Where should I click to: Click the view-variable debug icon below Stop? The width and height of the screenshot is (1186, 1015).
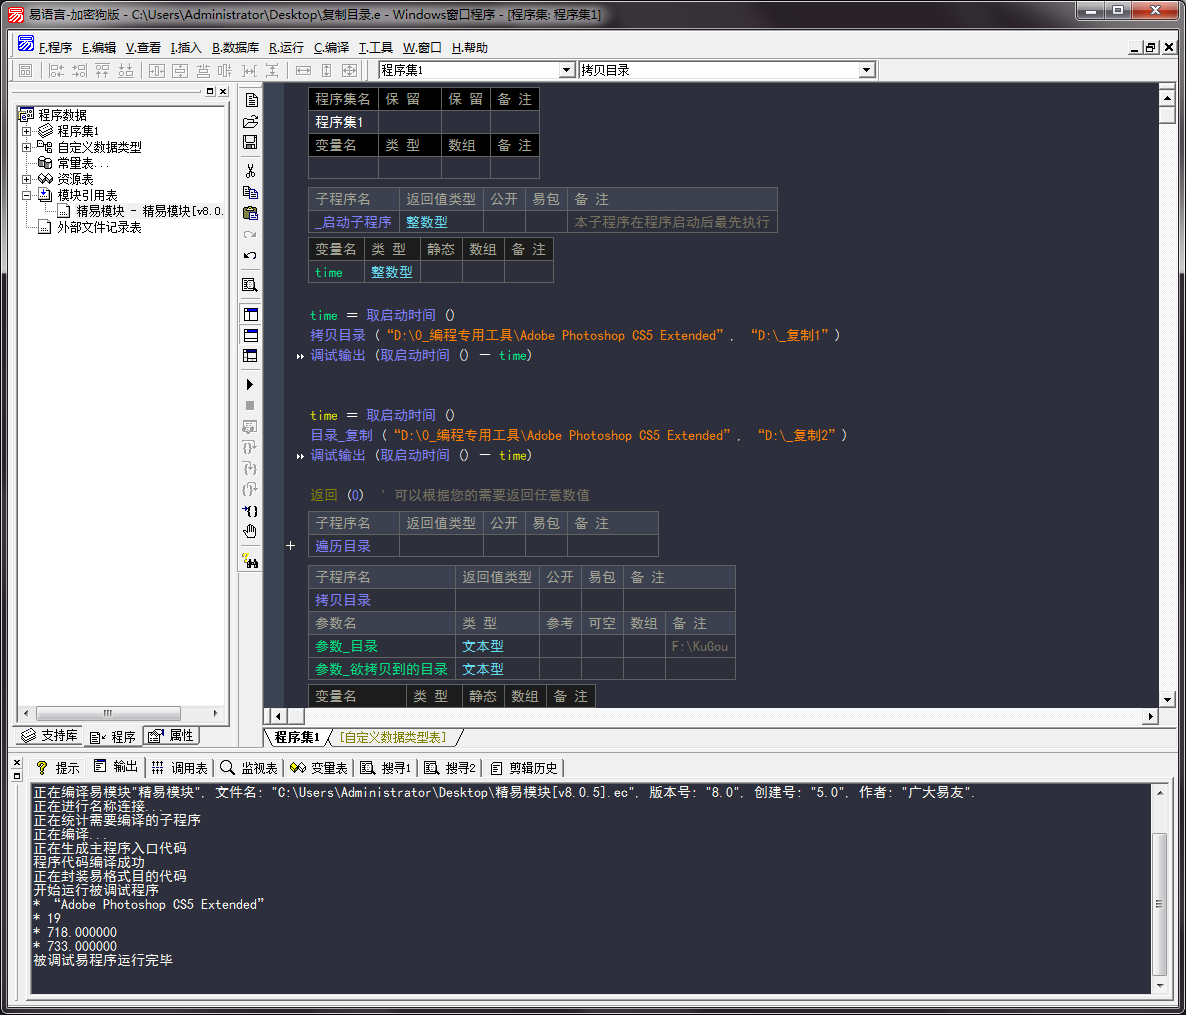pyautogui.click(x=250, y=427)
